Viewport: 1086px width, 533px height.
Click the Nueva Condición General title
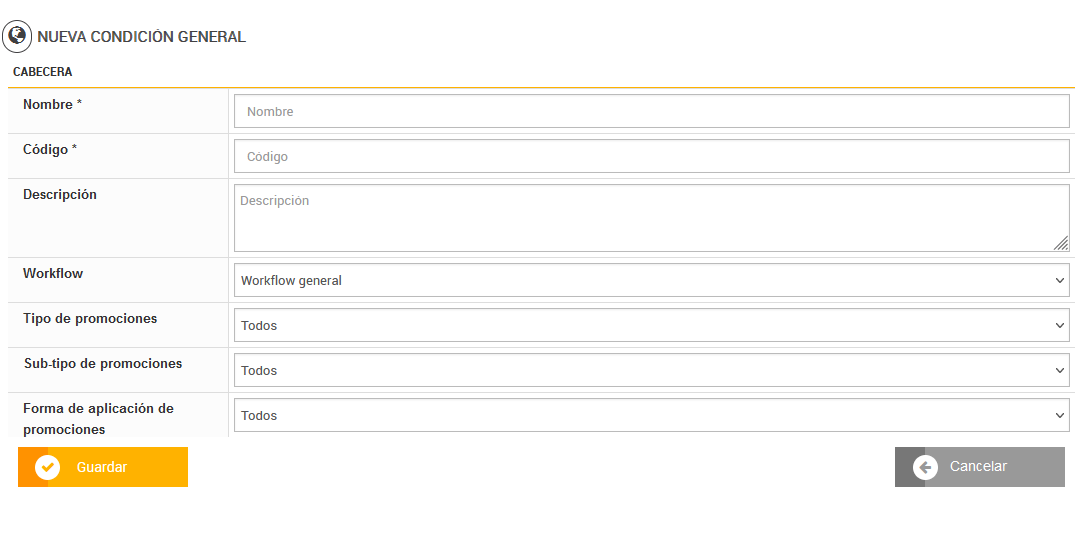tap(141, 37)
